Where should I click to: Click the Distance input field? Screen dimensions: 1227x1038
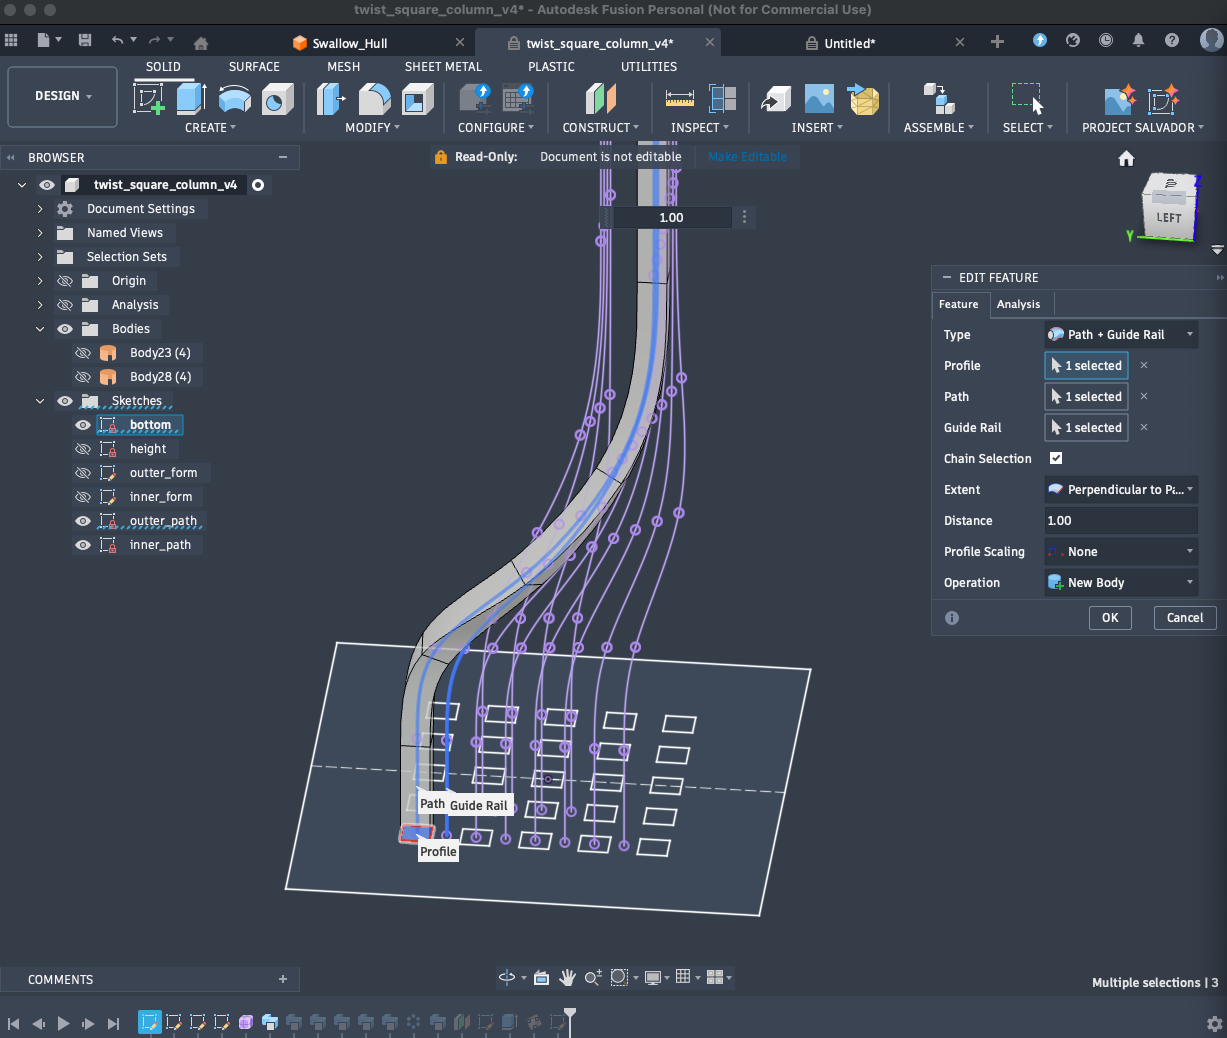coord(1120,521)
